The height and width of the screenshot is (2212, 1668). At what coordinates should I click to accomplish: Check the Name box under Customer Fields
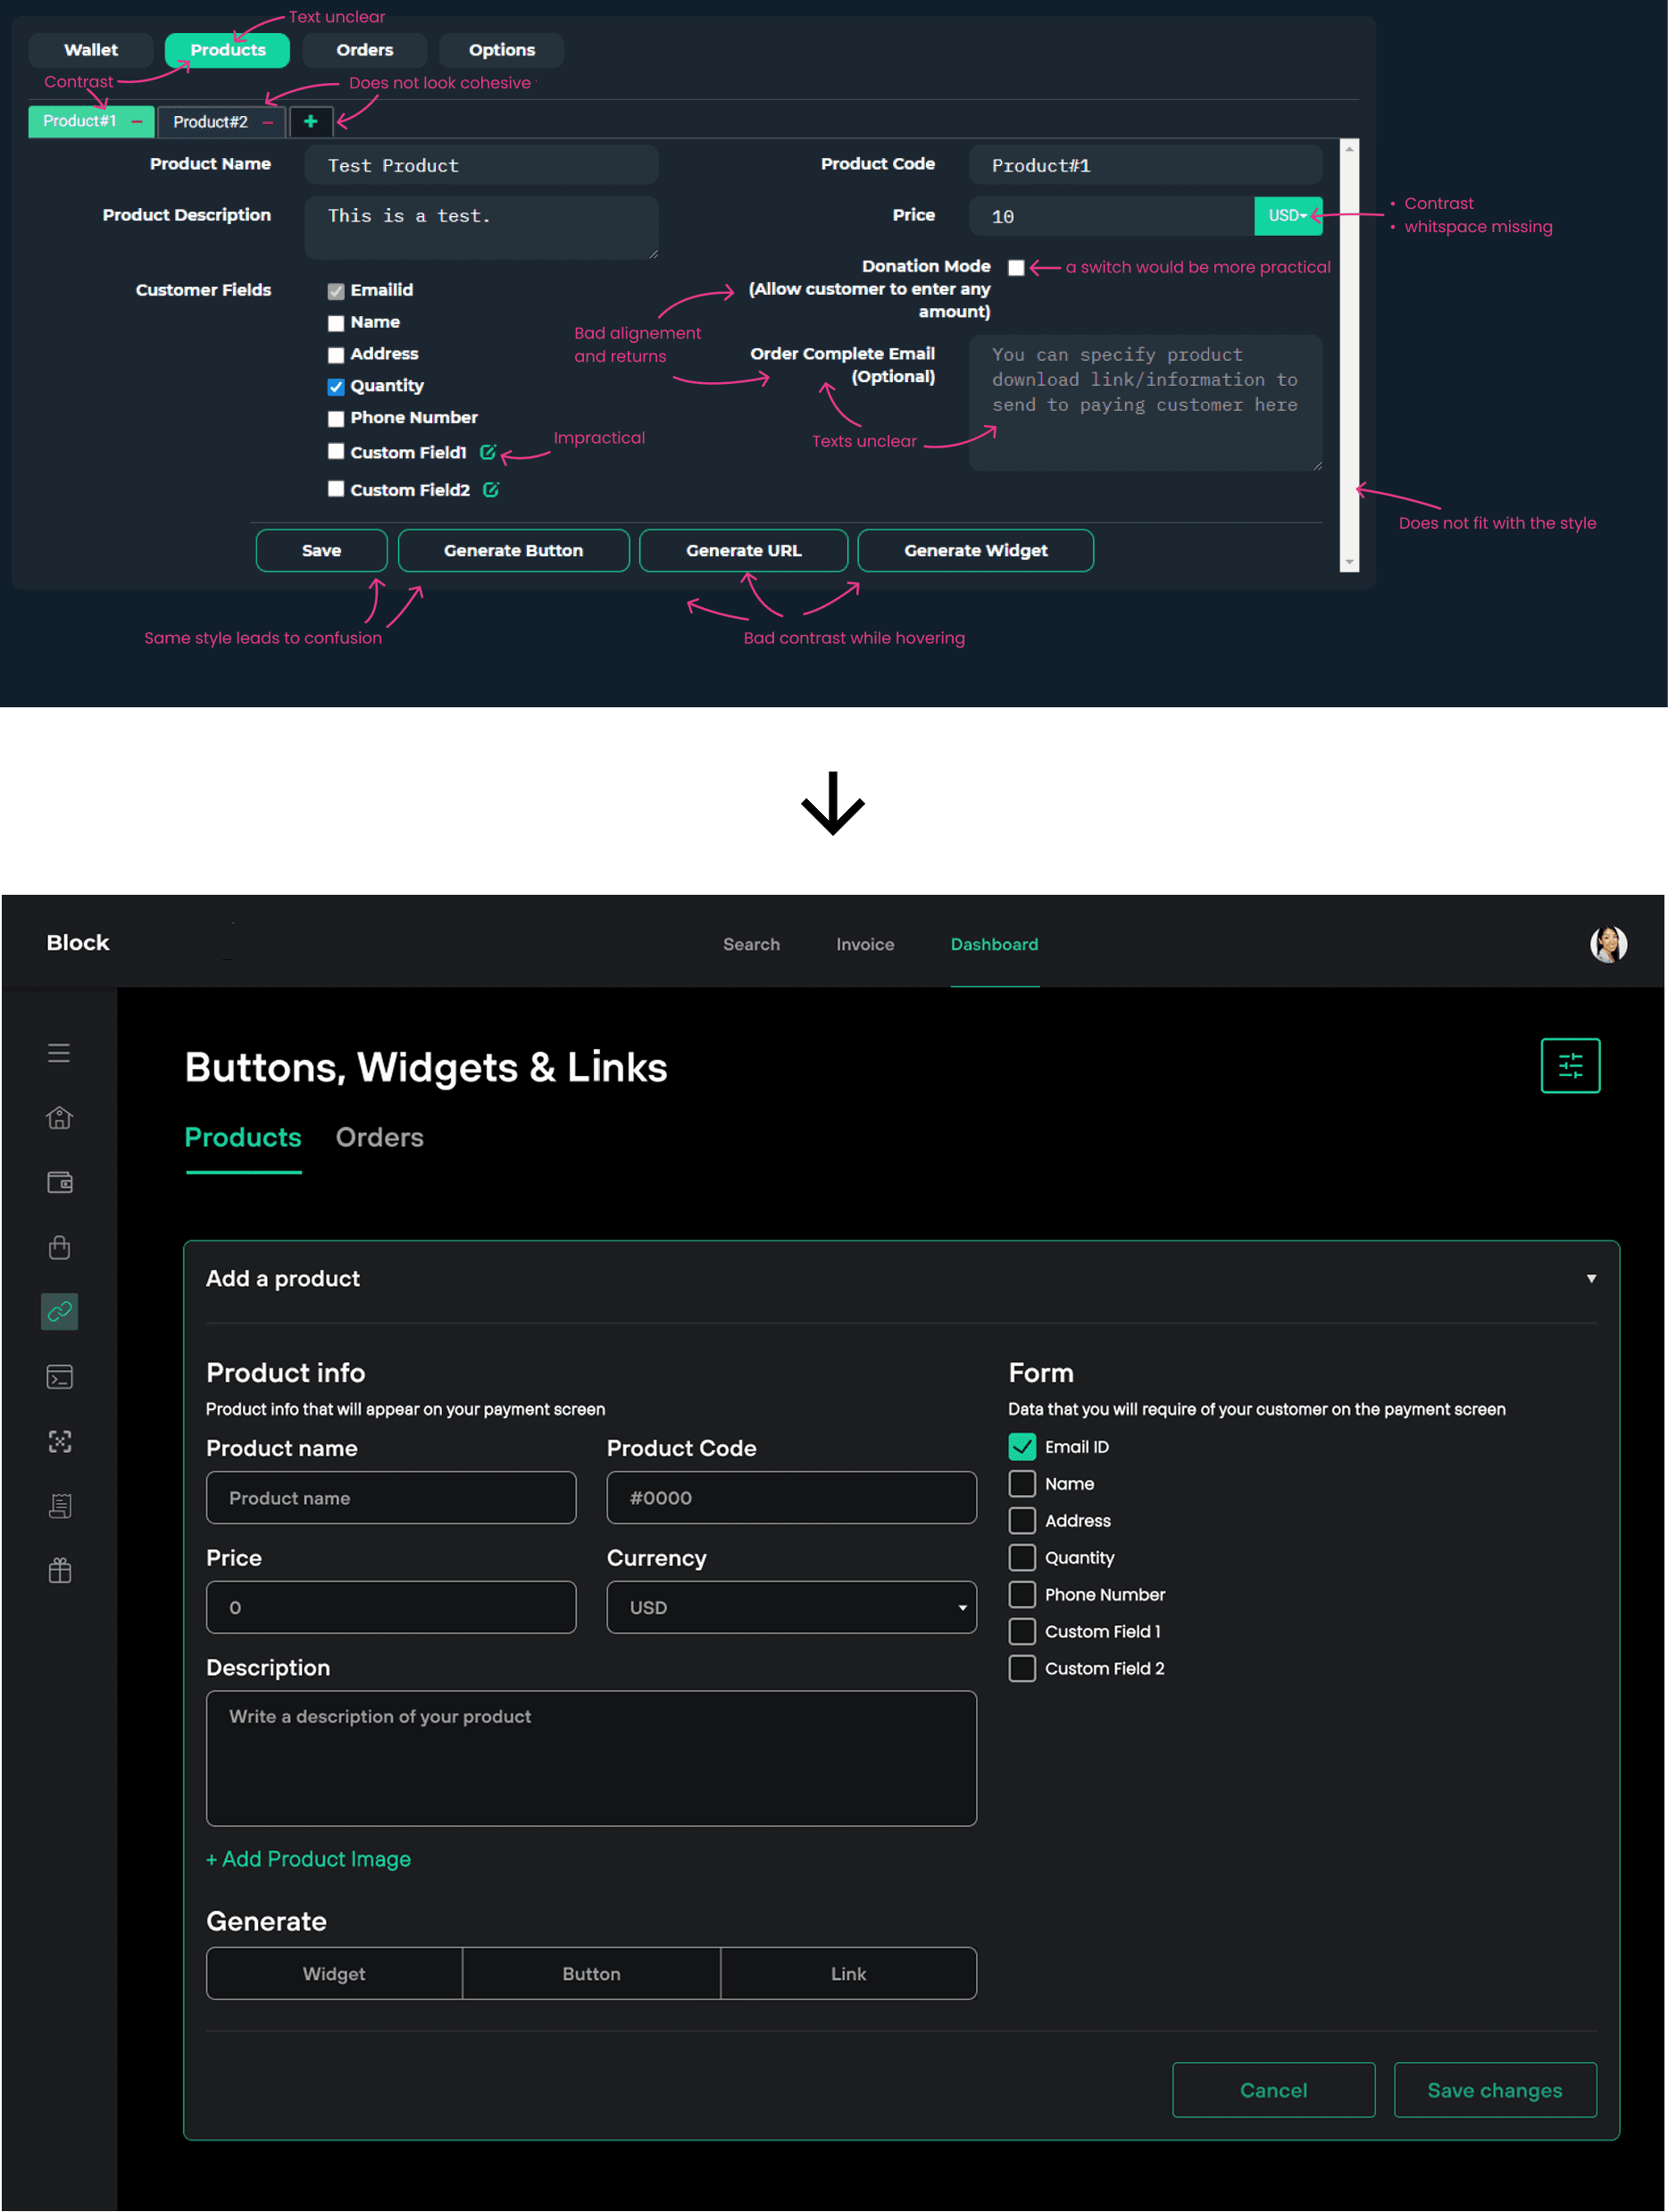336,323
